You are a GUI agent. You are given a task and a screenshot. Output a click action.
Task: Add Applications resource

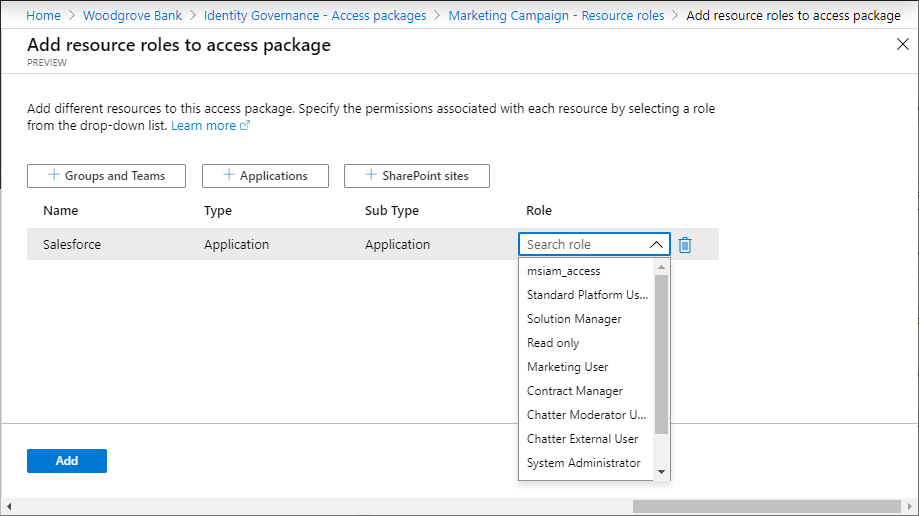(266, 176)
